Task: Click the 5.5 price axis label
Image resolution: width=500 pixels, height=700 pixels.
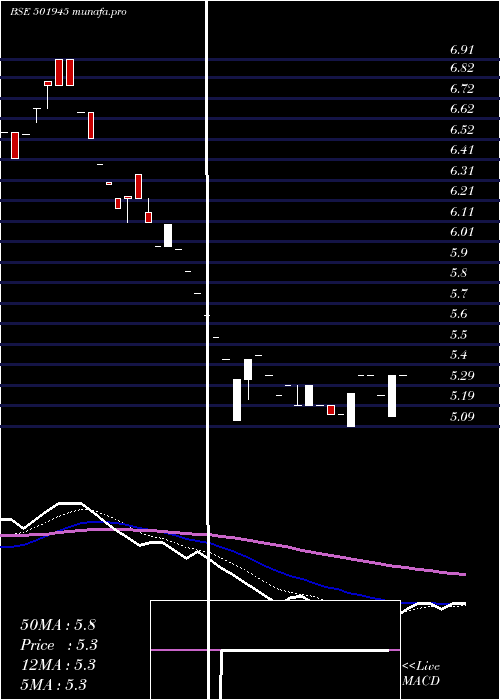Action: pos(458,335)
